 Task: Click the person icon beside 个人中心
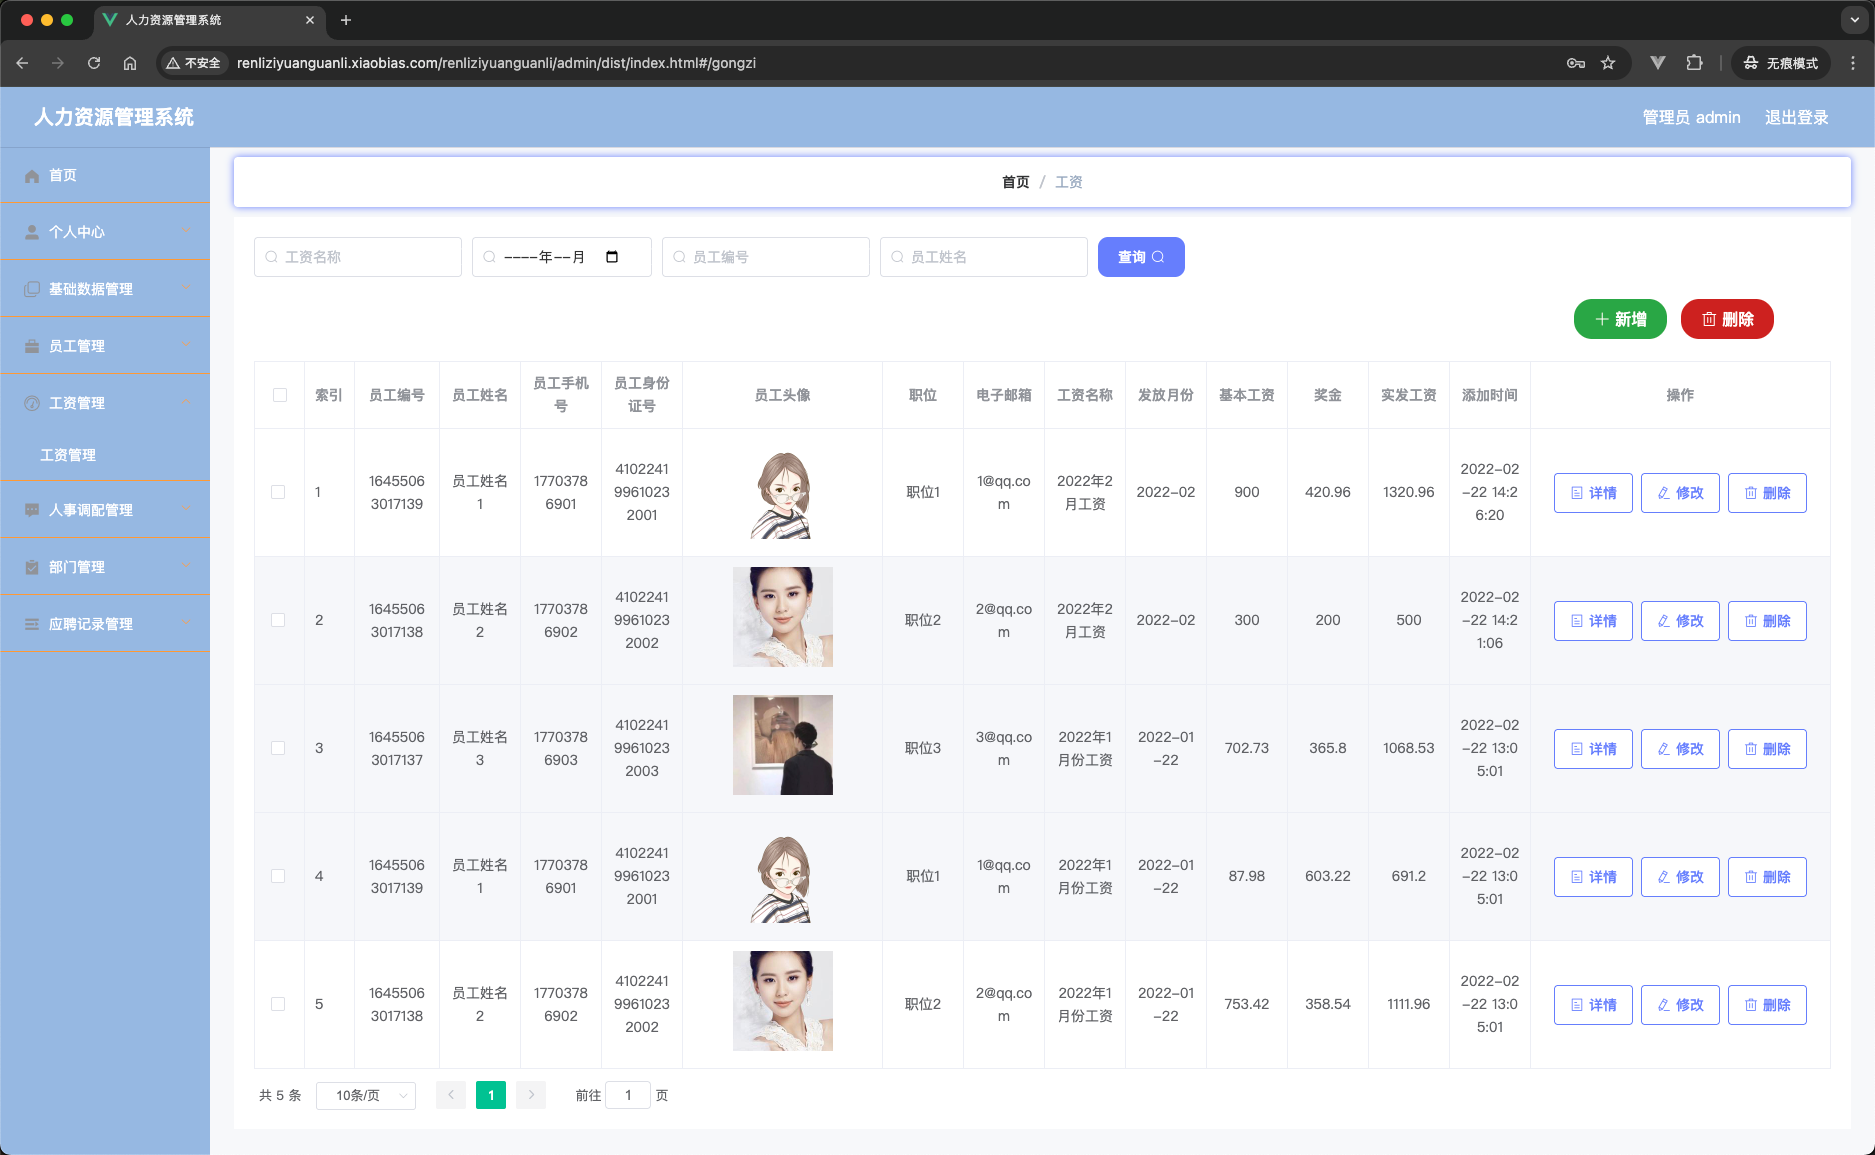click(32, 232)
